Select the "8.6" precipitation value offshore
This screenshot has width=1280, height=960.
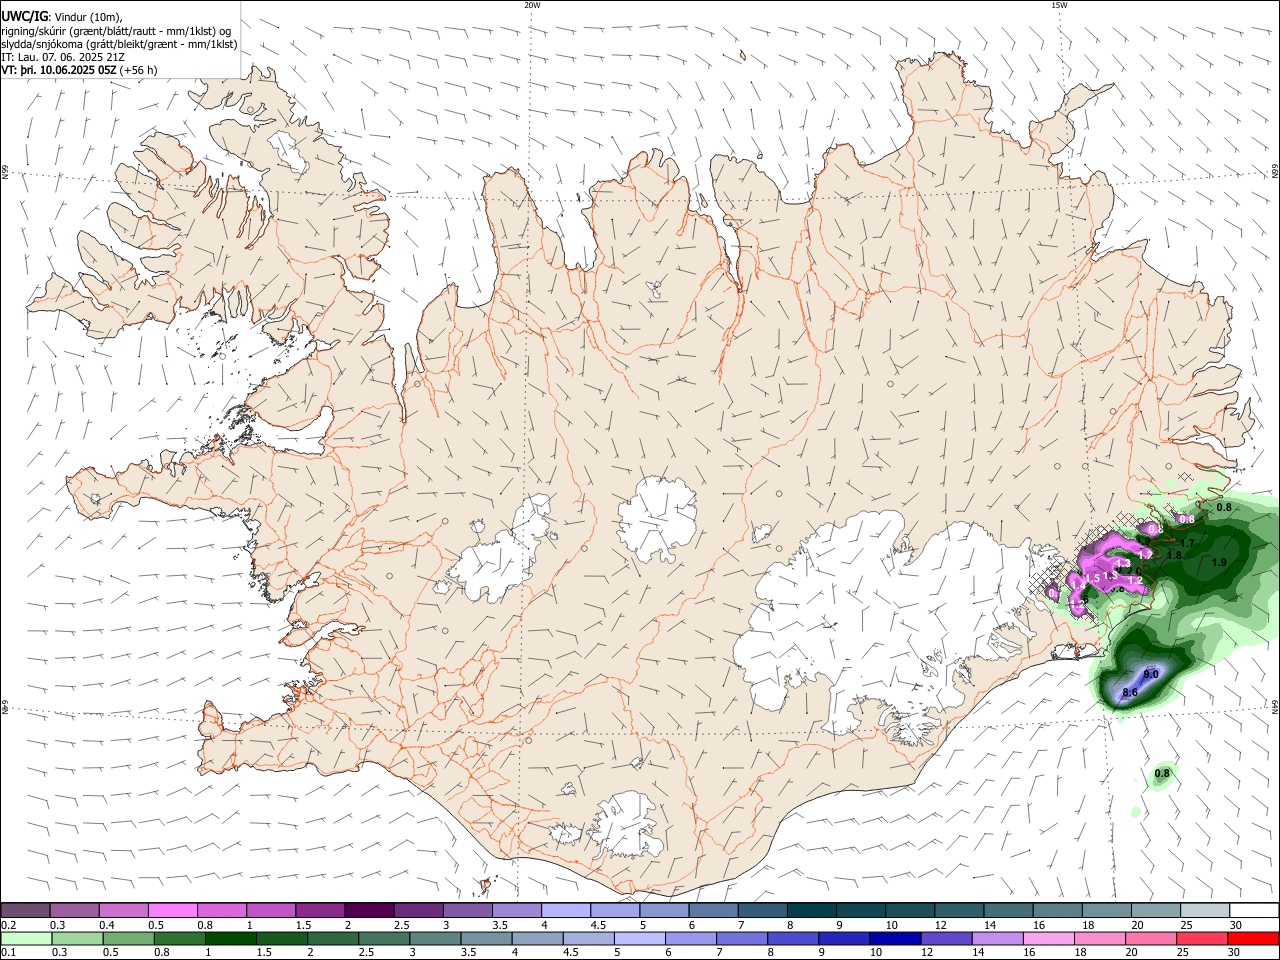tap(1130, 693)
